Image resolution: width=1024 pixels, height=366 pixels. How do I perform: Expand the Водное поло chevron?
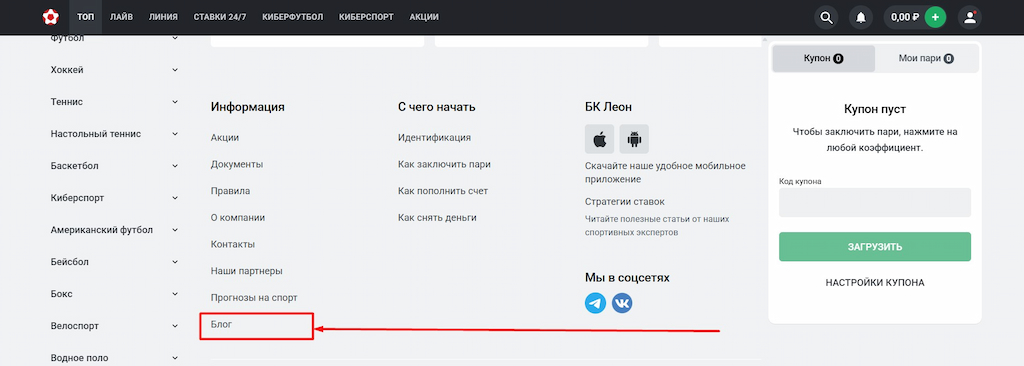[x=175, y=358]
